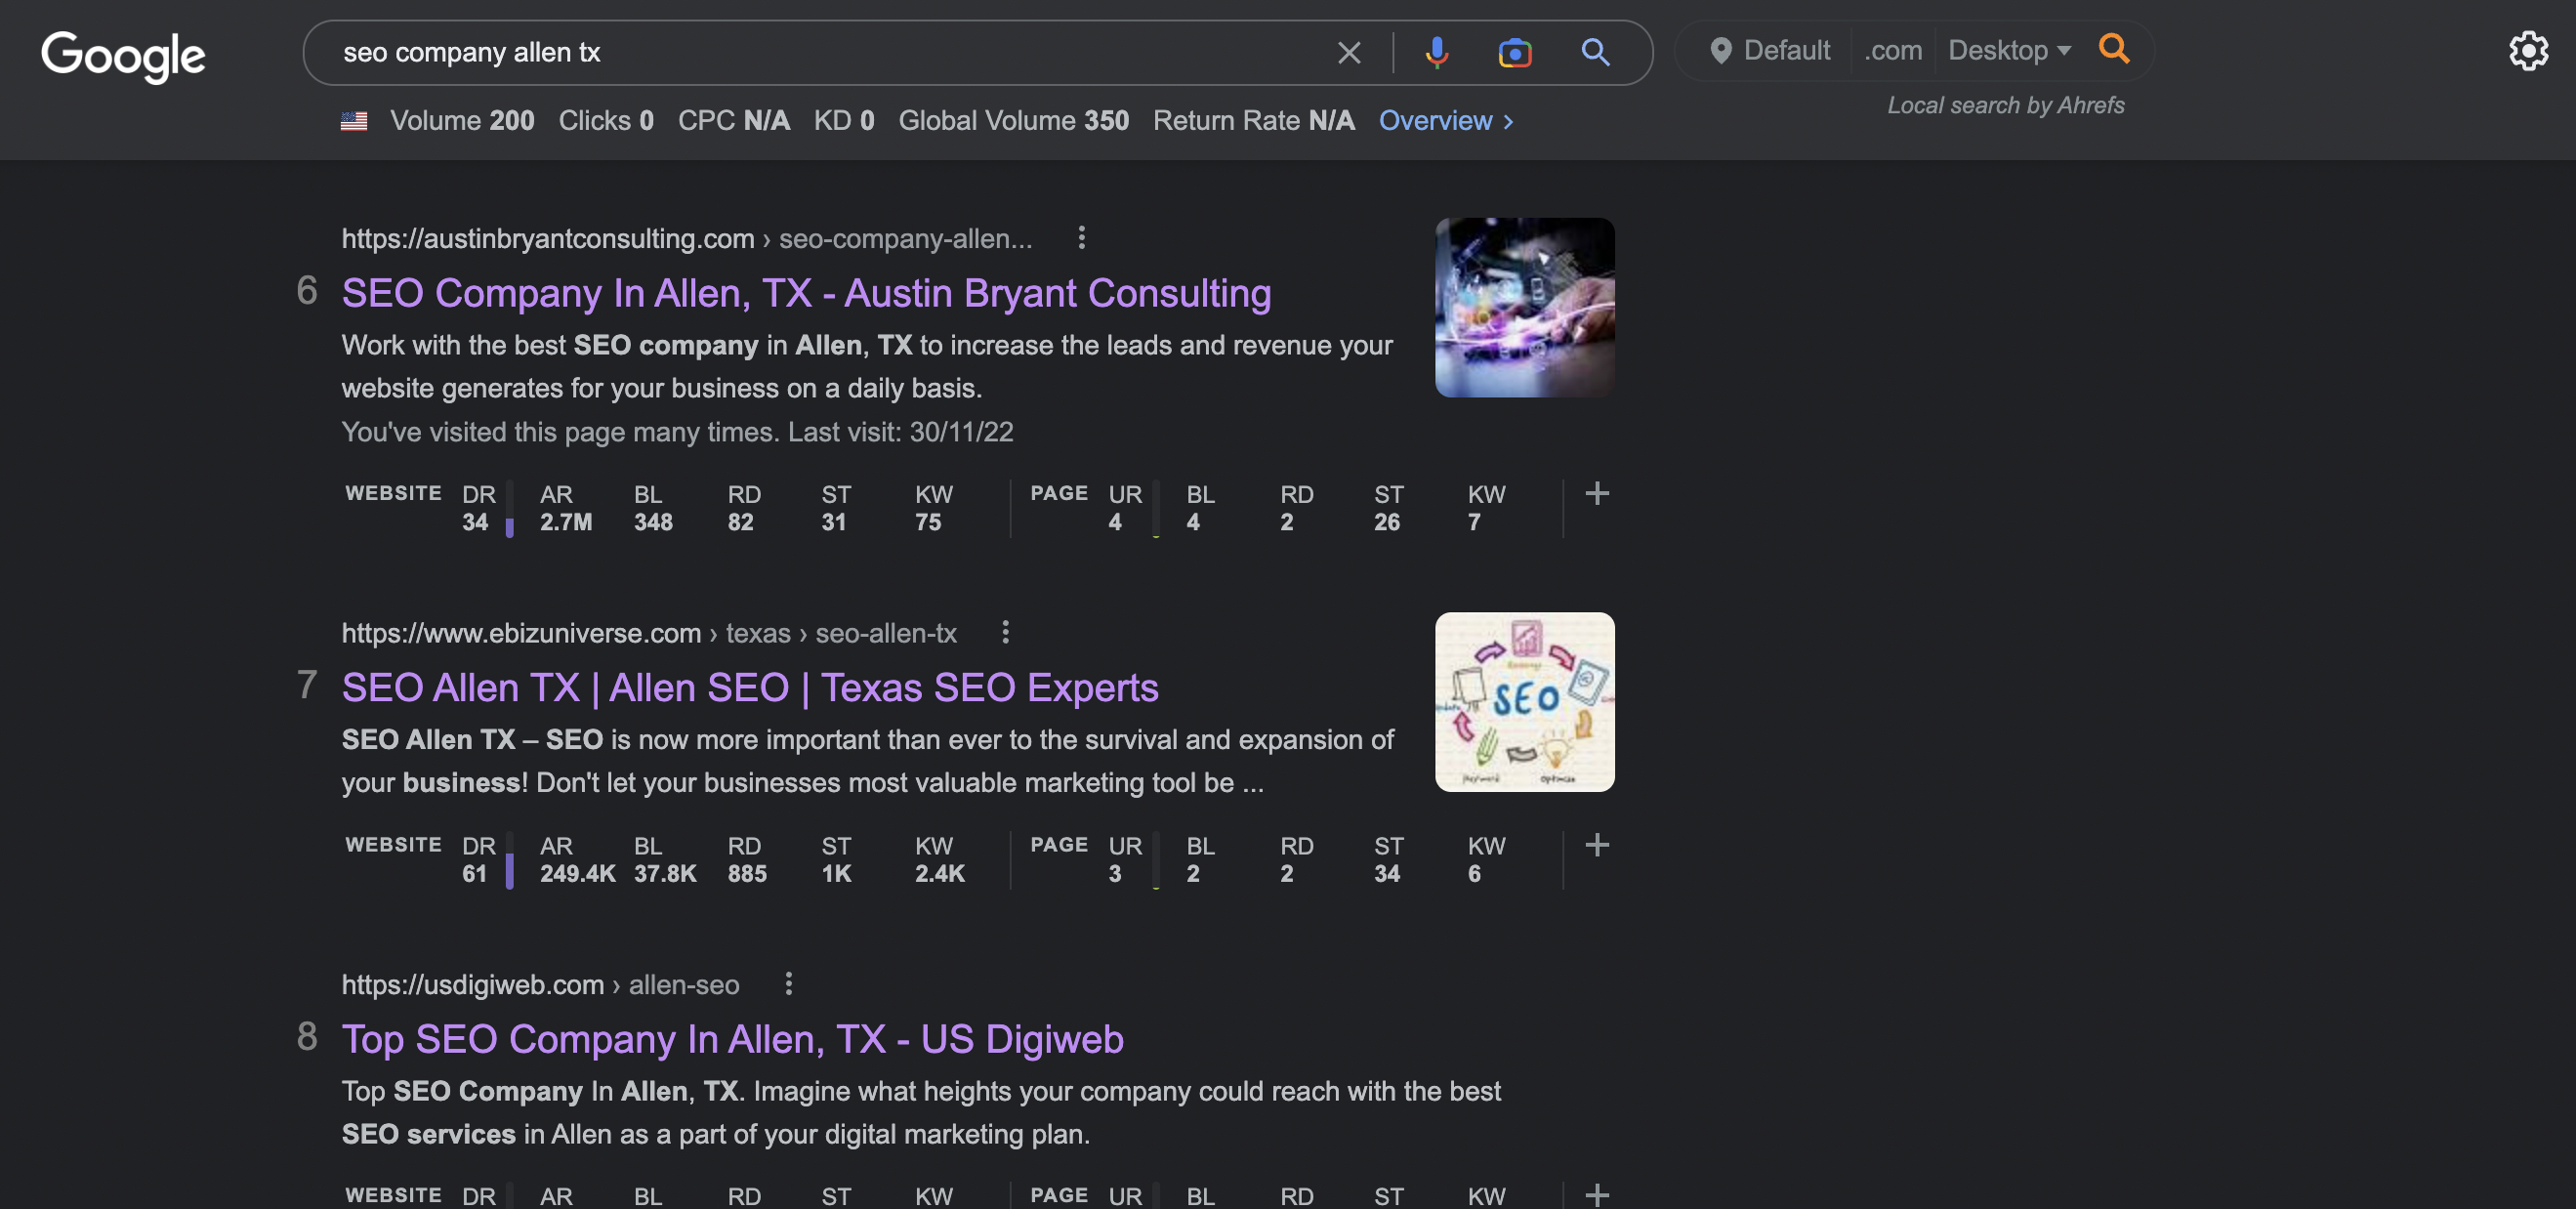Open the .com domain selector
The width and height of the screenshot is (2576, 1209).
(1892, 50)
